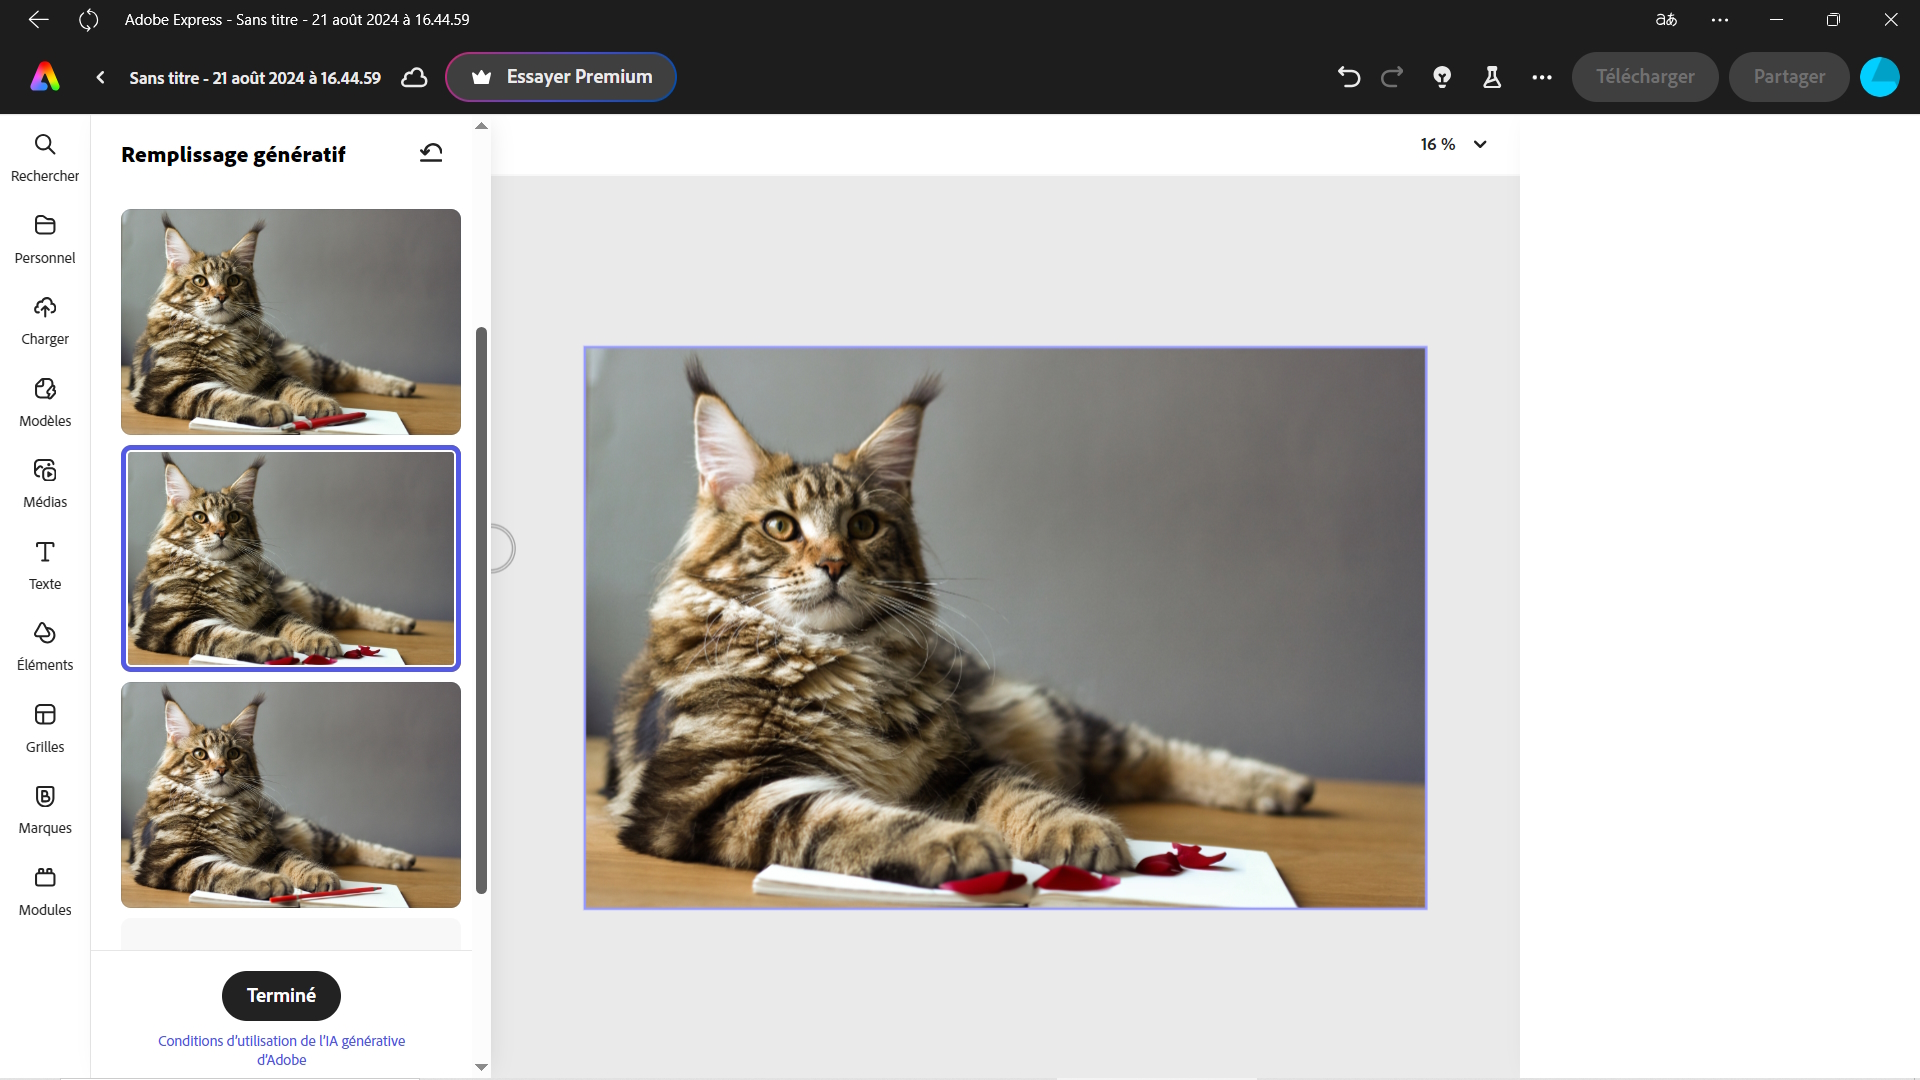Click the panel scrollbar up arrow

tap(481, 126)
